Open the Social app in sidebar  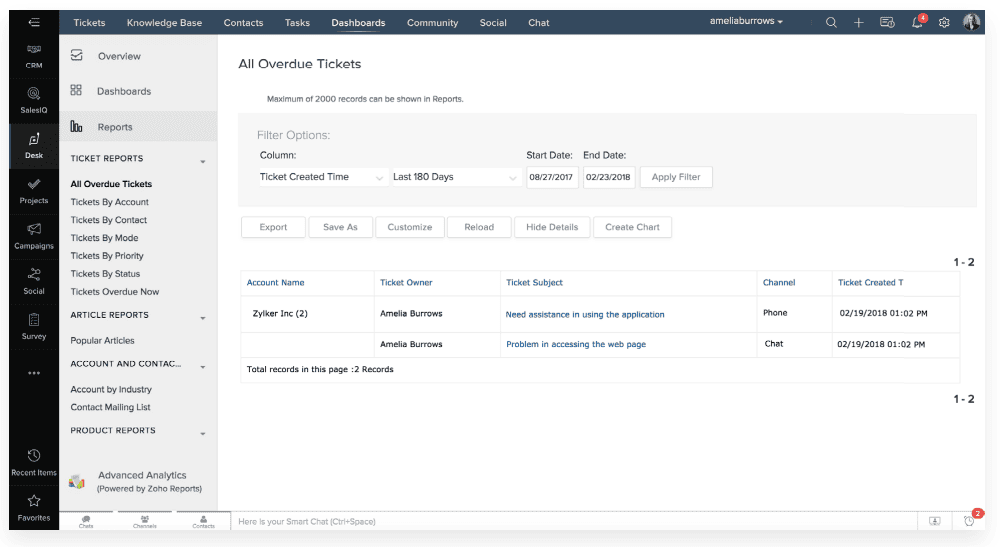tap(34, 282)
